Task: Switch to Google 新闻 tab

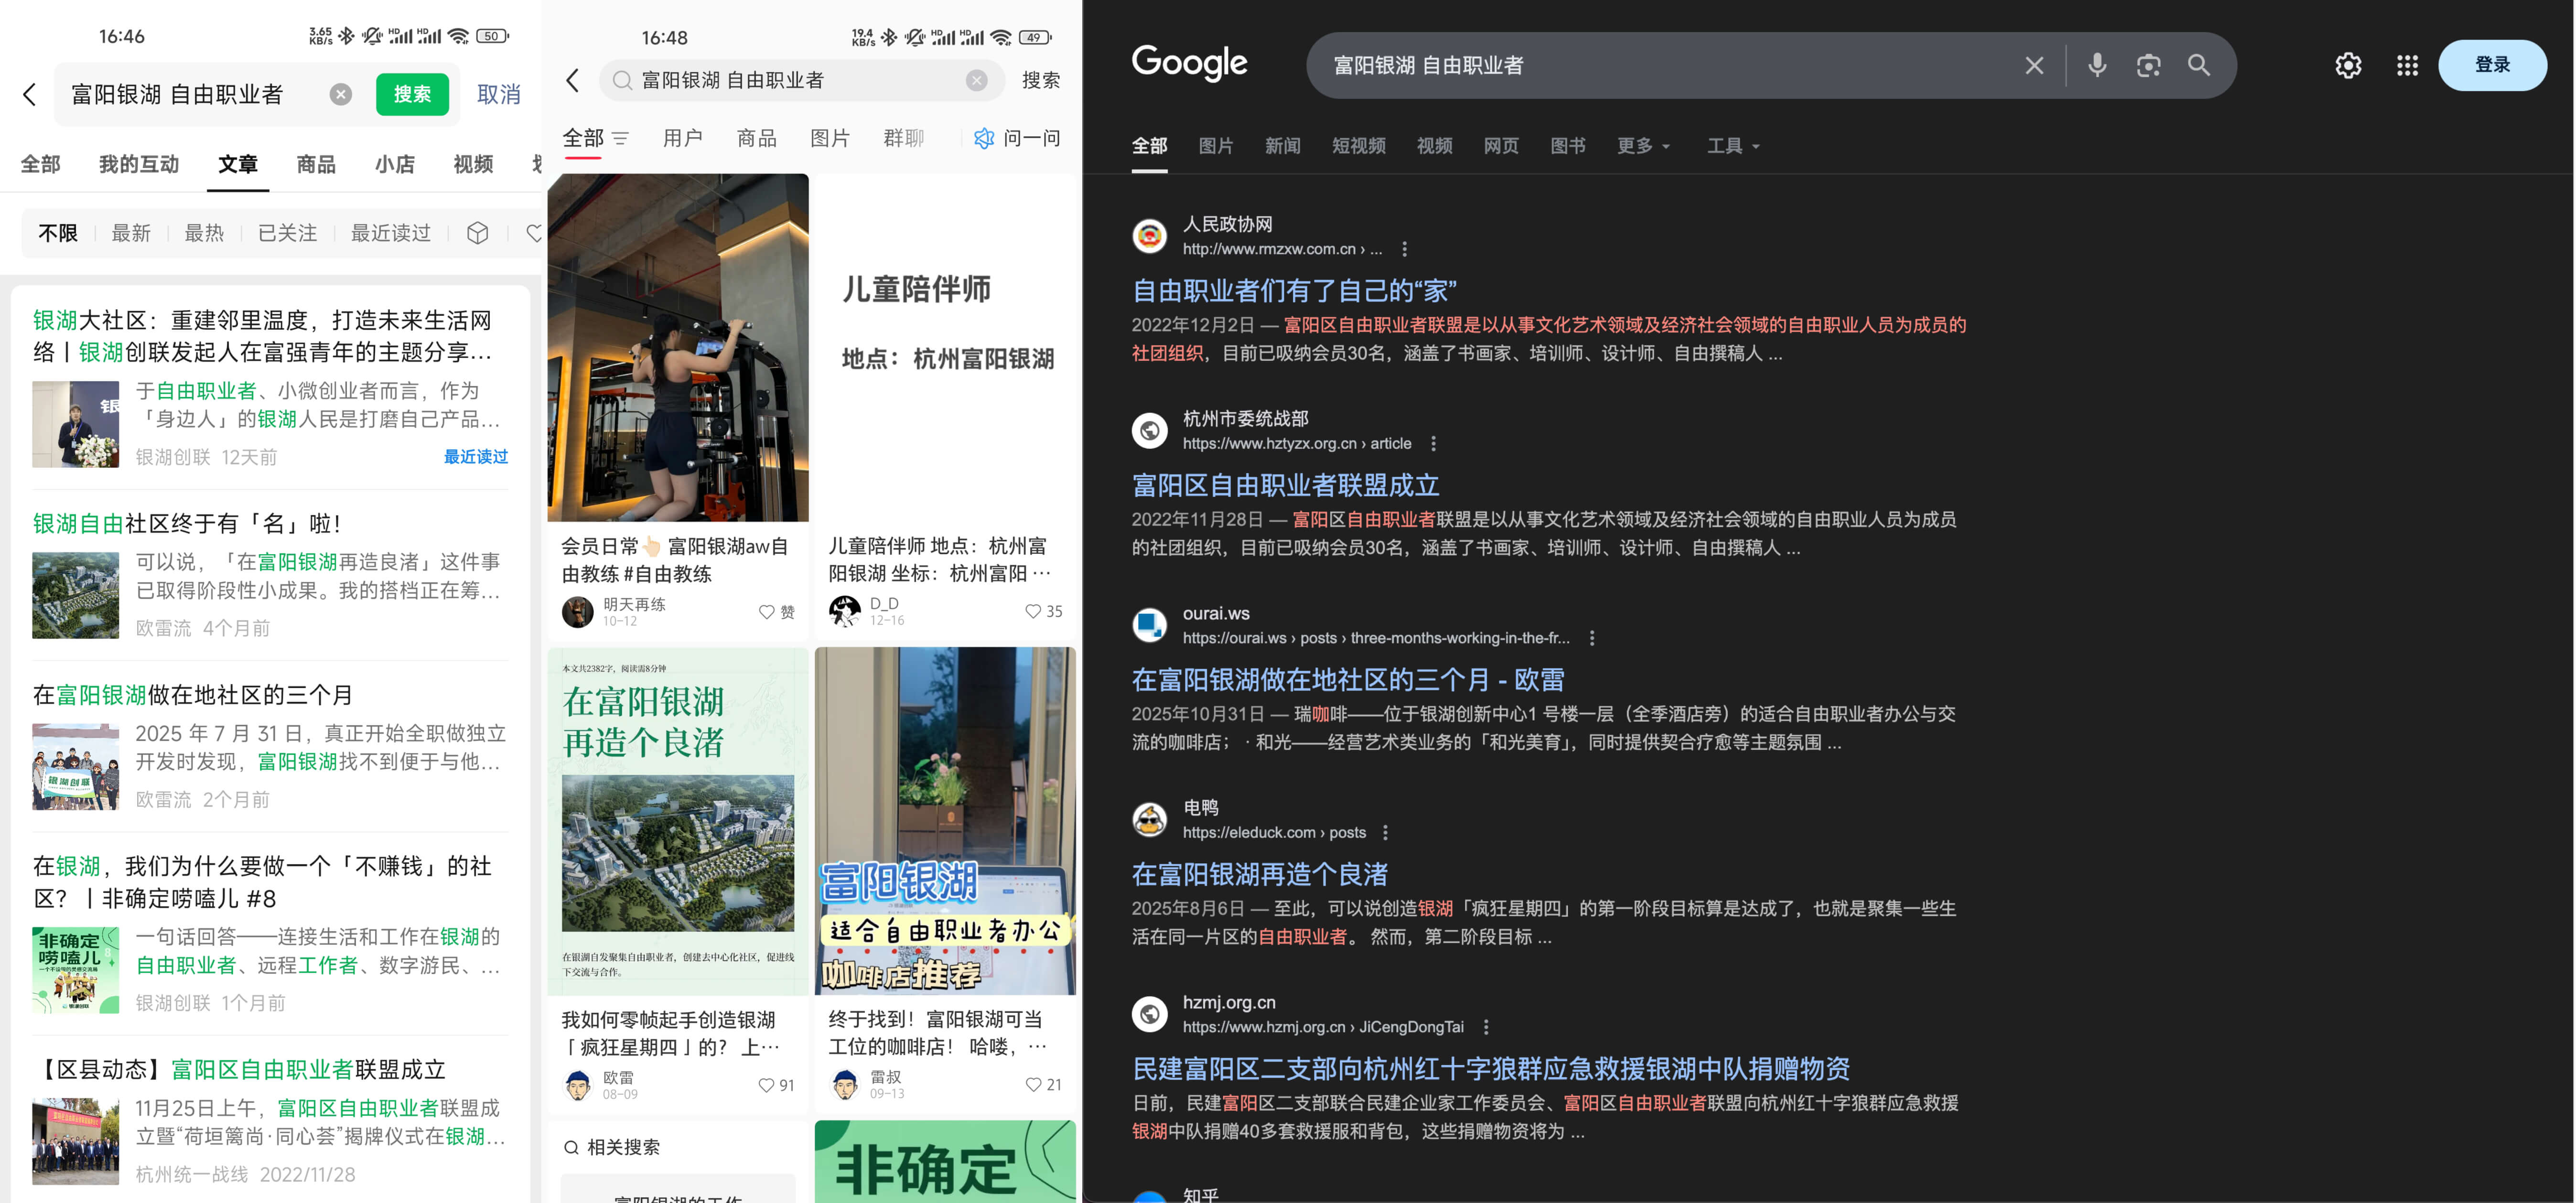Action: 1282,146
